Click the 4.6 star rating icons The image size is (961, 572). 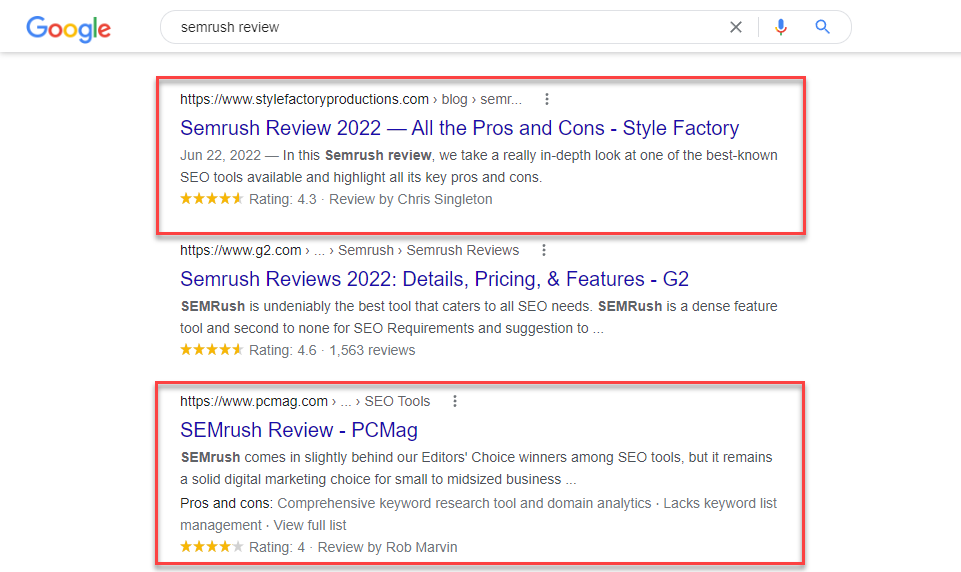pyautogui.click(x=211, y=349)
